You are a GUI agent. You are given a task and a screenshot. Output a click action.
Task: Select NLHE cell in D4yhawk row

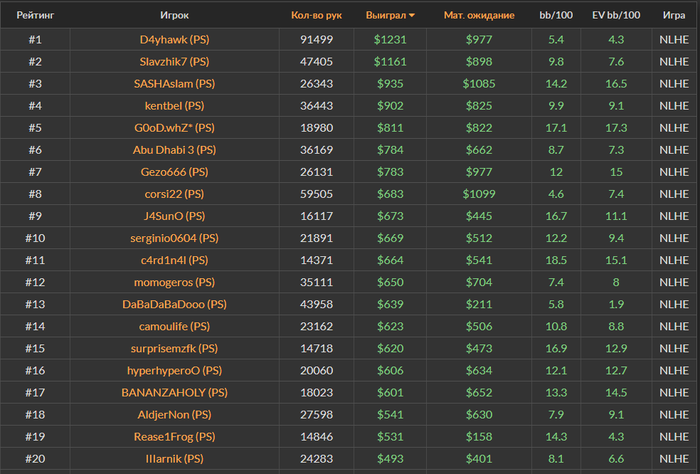[674, 39]
